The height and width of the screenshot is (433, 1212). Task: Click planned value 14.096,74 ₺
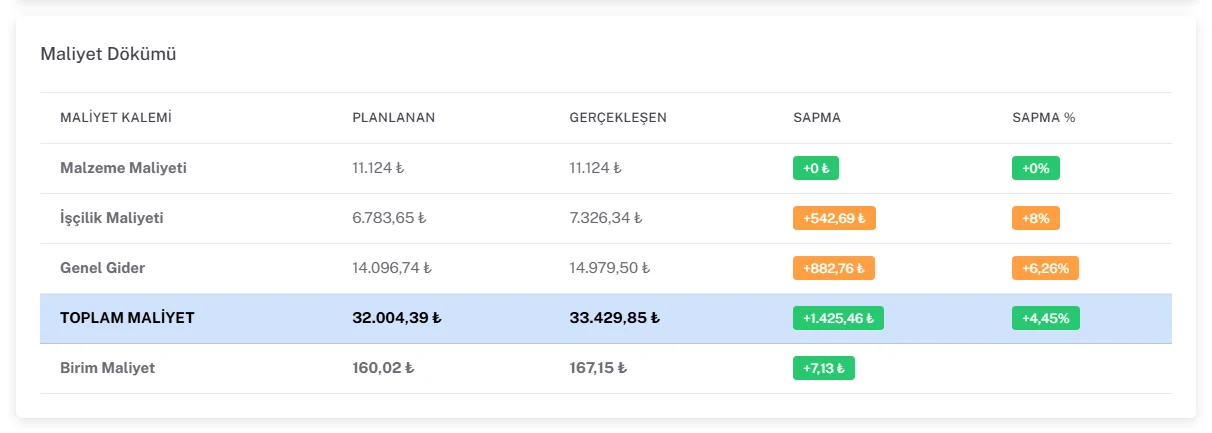[392, 268]
